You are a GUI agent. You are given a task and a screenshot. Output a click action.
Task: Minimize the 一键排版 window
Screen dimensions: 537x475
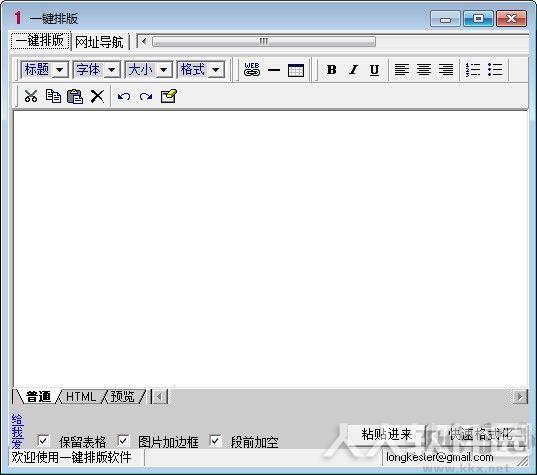445,18
